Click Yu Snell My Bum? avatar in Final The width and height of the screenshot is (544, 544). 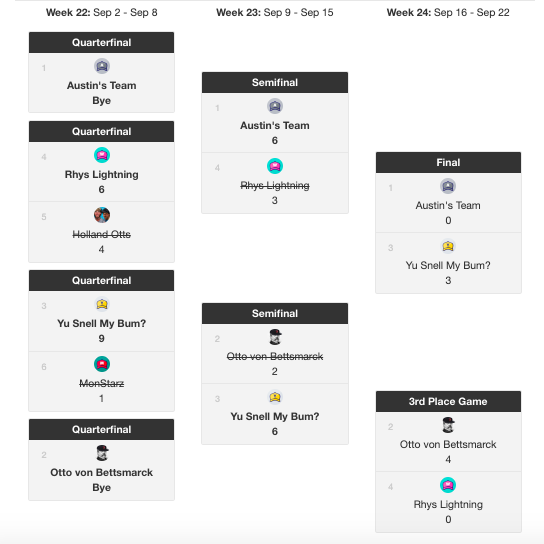[448, 246]
